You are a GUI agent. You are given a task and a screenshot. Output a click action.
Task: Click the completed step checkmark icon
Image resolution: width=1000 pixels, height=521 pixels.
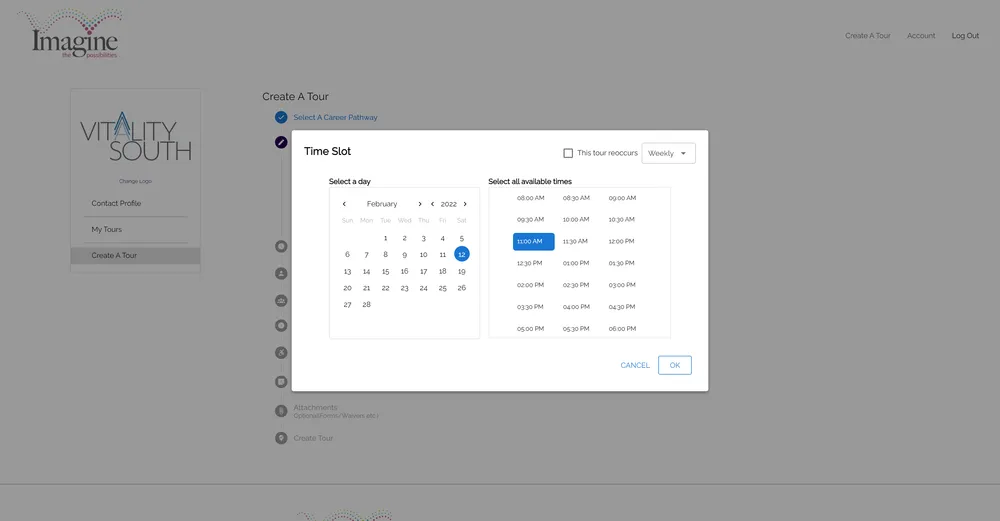pyautogui.click(x=281, y=117)
